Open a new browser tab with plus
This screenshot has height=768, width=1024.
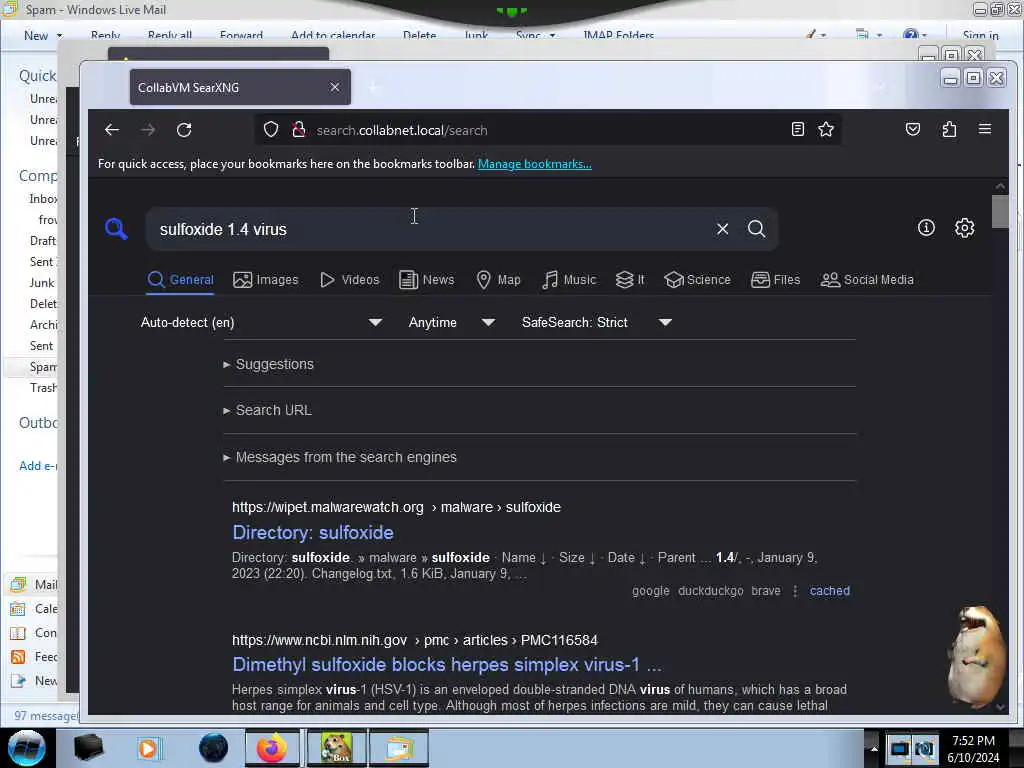click(x=374, y=87)
